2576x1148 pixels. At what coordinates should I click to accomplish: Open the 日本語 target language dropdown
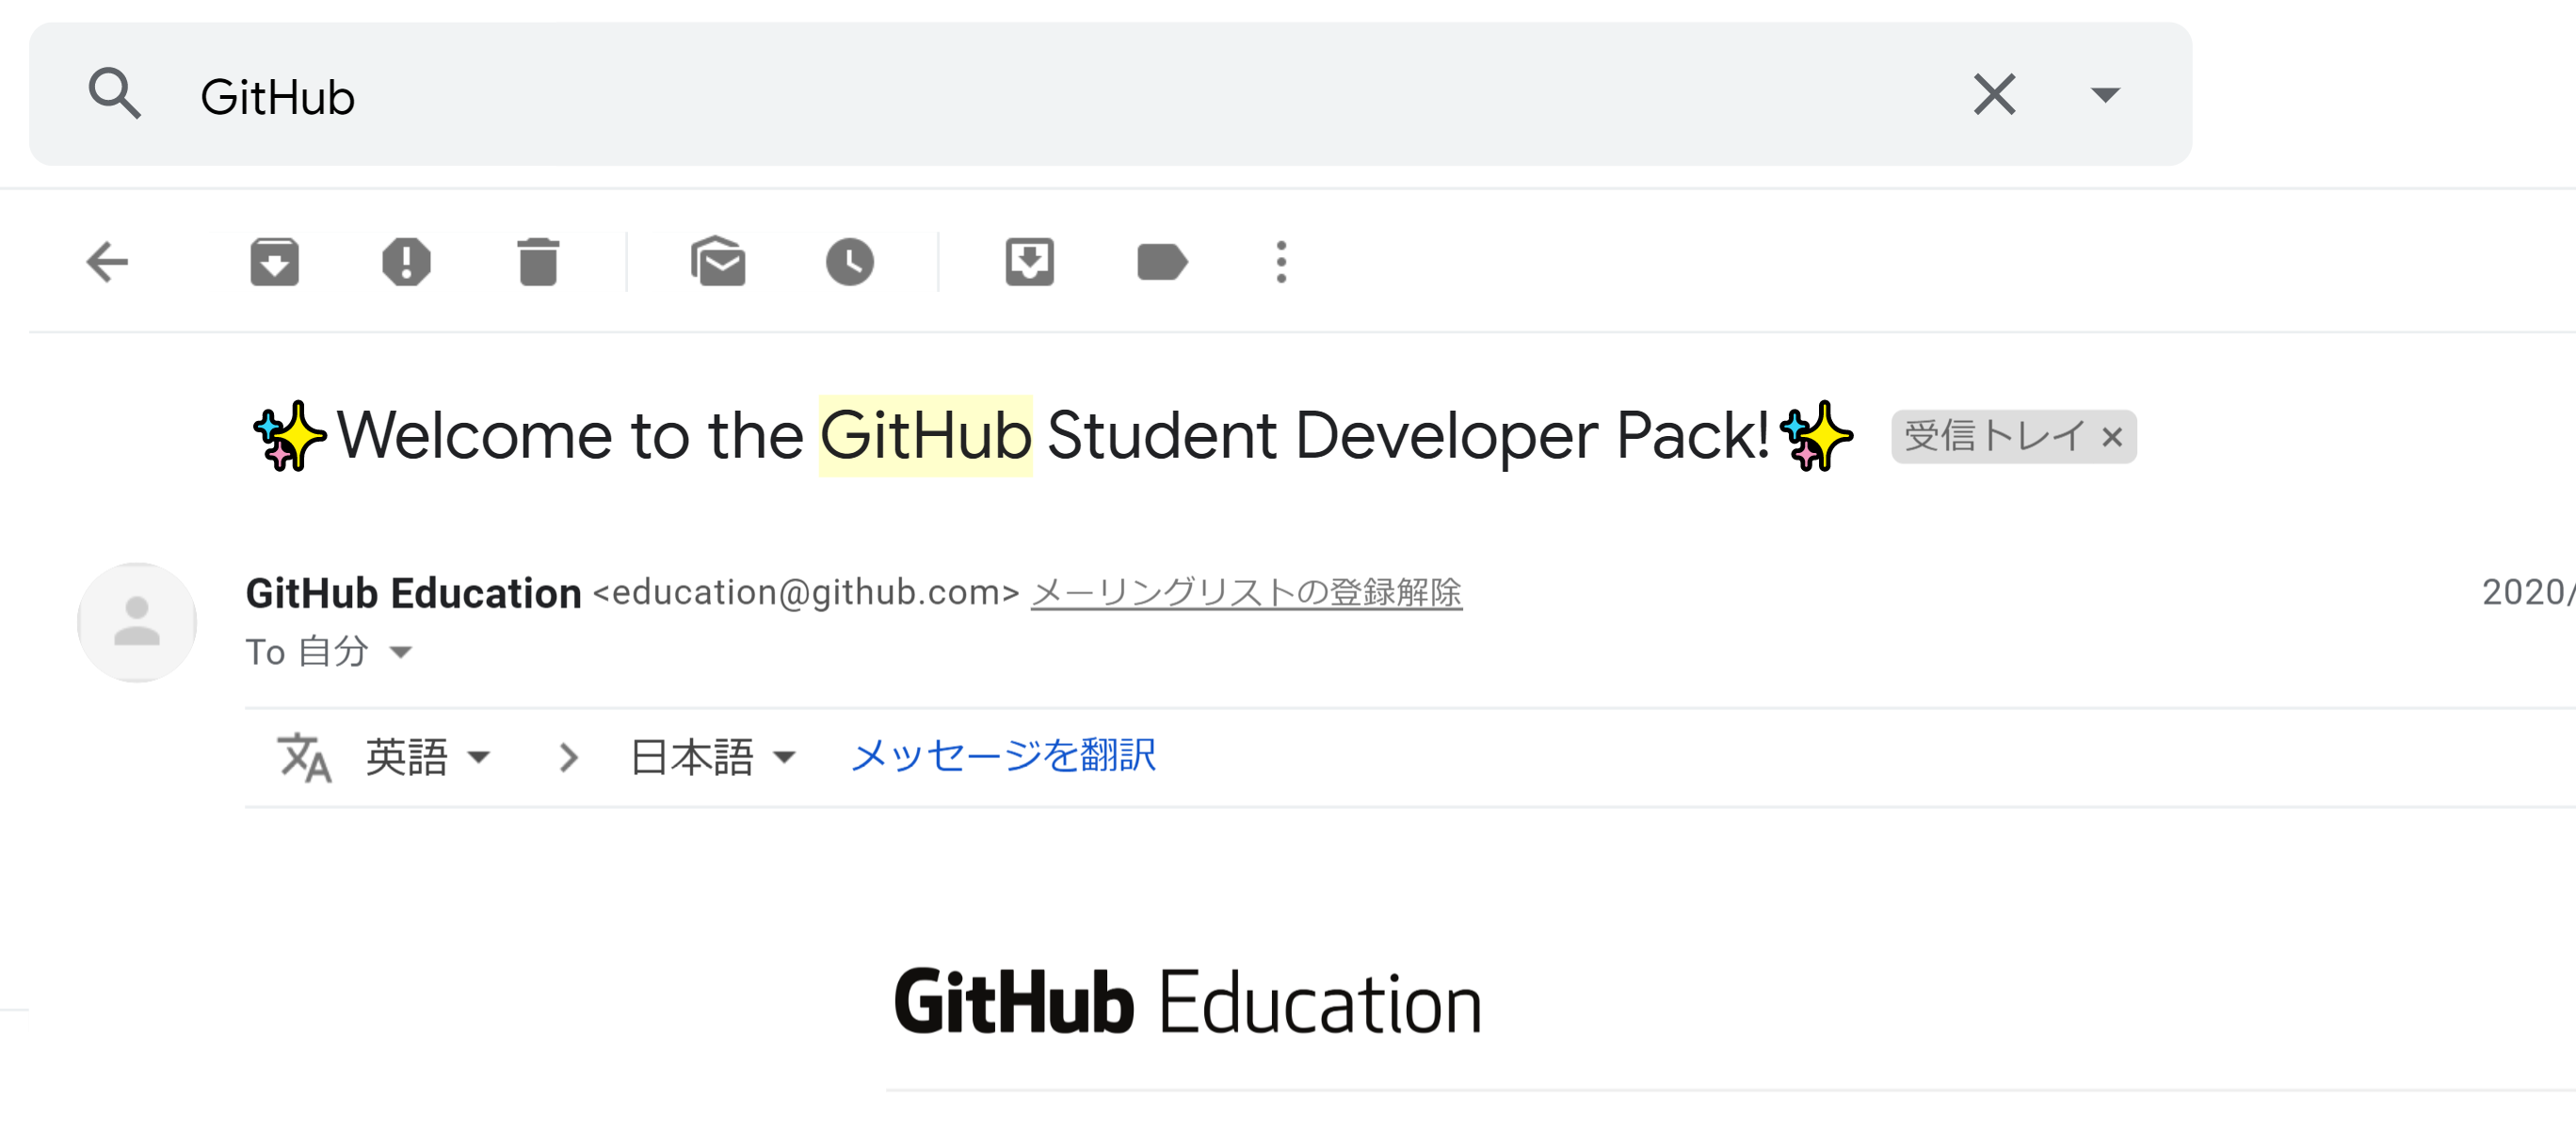point(712,757)
